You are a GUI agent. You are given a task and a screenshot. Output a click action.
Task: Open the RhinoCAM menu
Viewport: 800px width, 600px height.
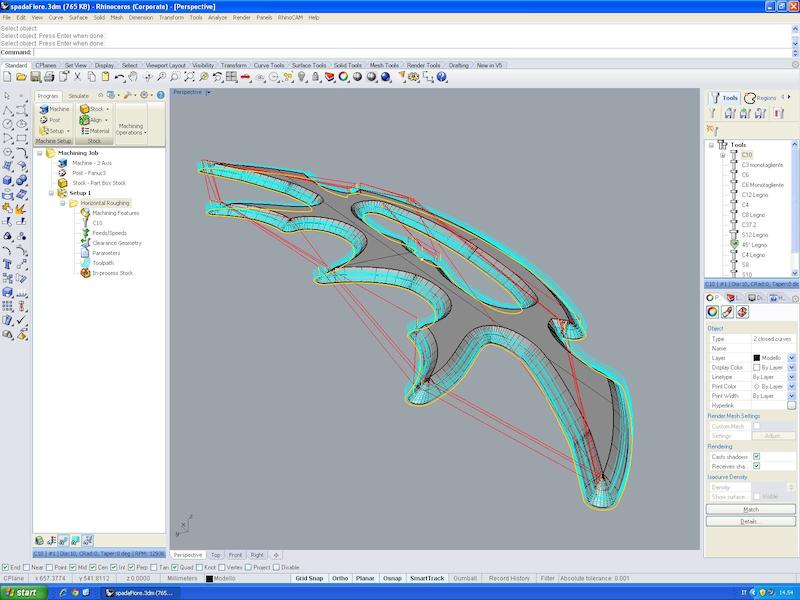pyautogui.click(x=290, y=17)
